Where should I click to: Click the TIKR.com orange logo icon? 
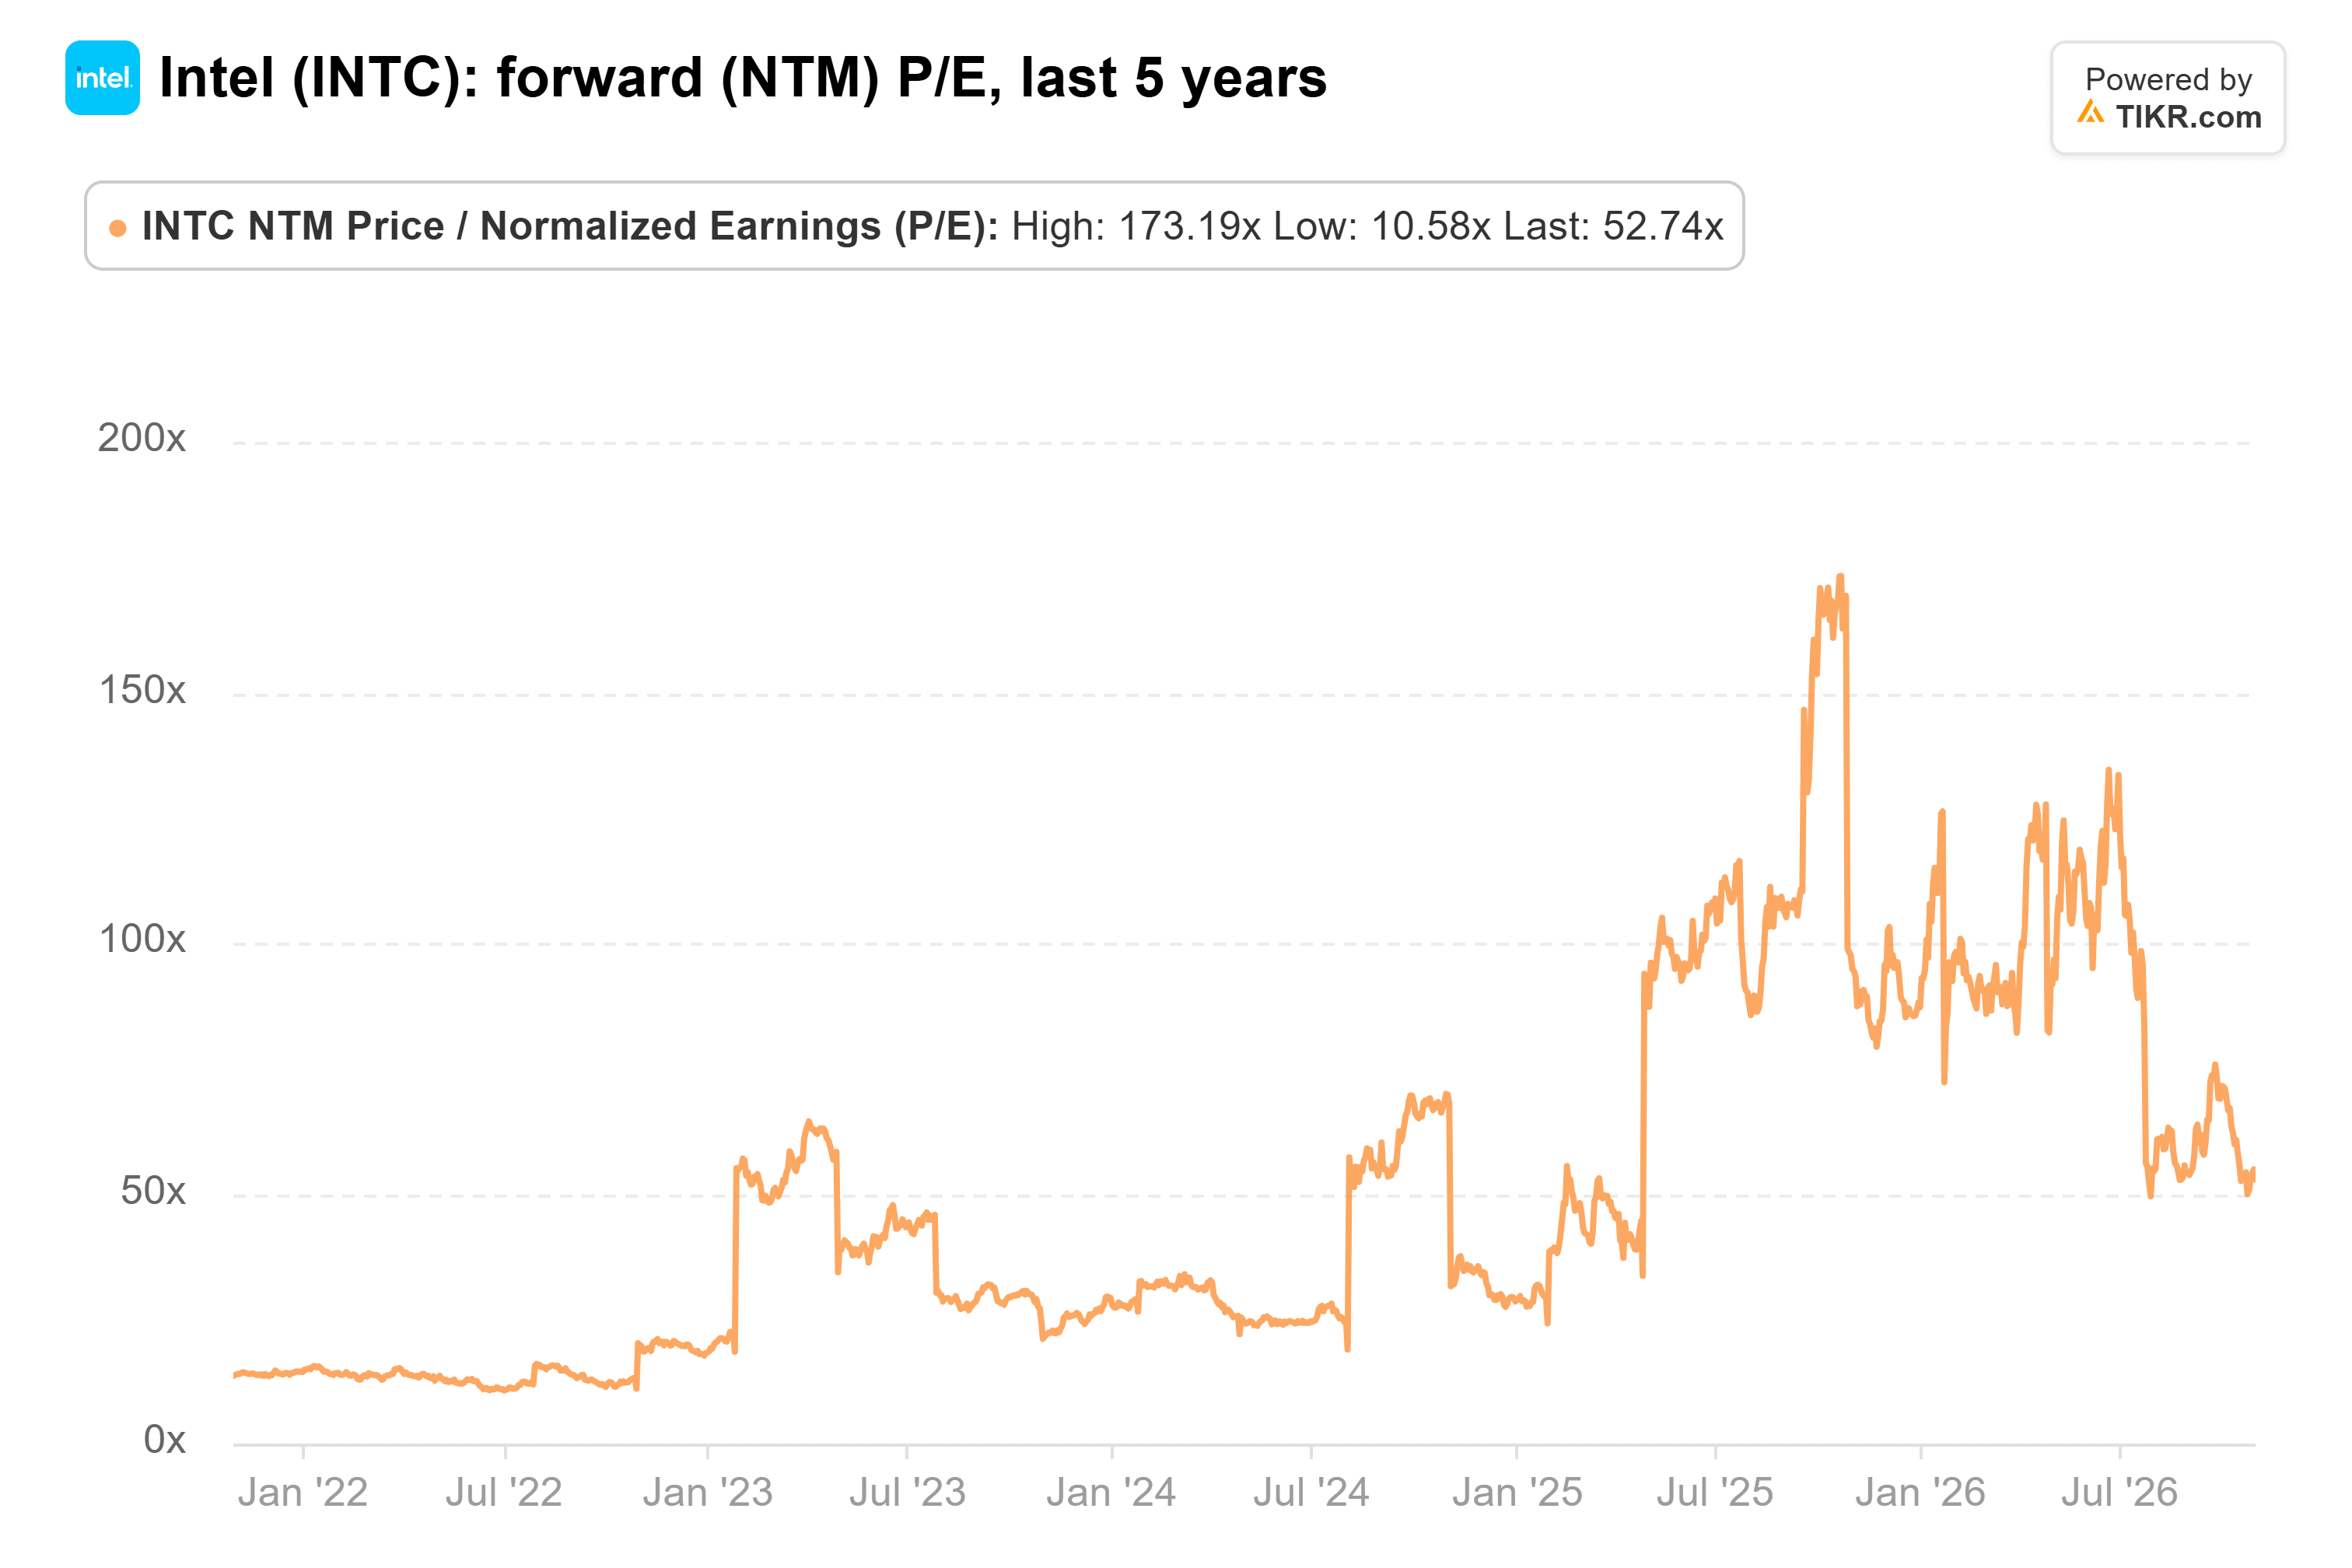click(x=2091, y=113)
